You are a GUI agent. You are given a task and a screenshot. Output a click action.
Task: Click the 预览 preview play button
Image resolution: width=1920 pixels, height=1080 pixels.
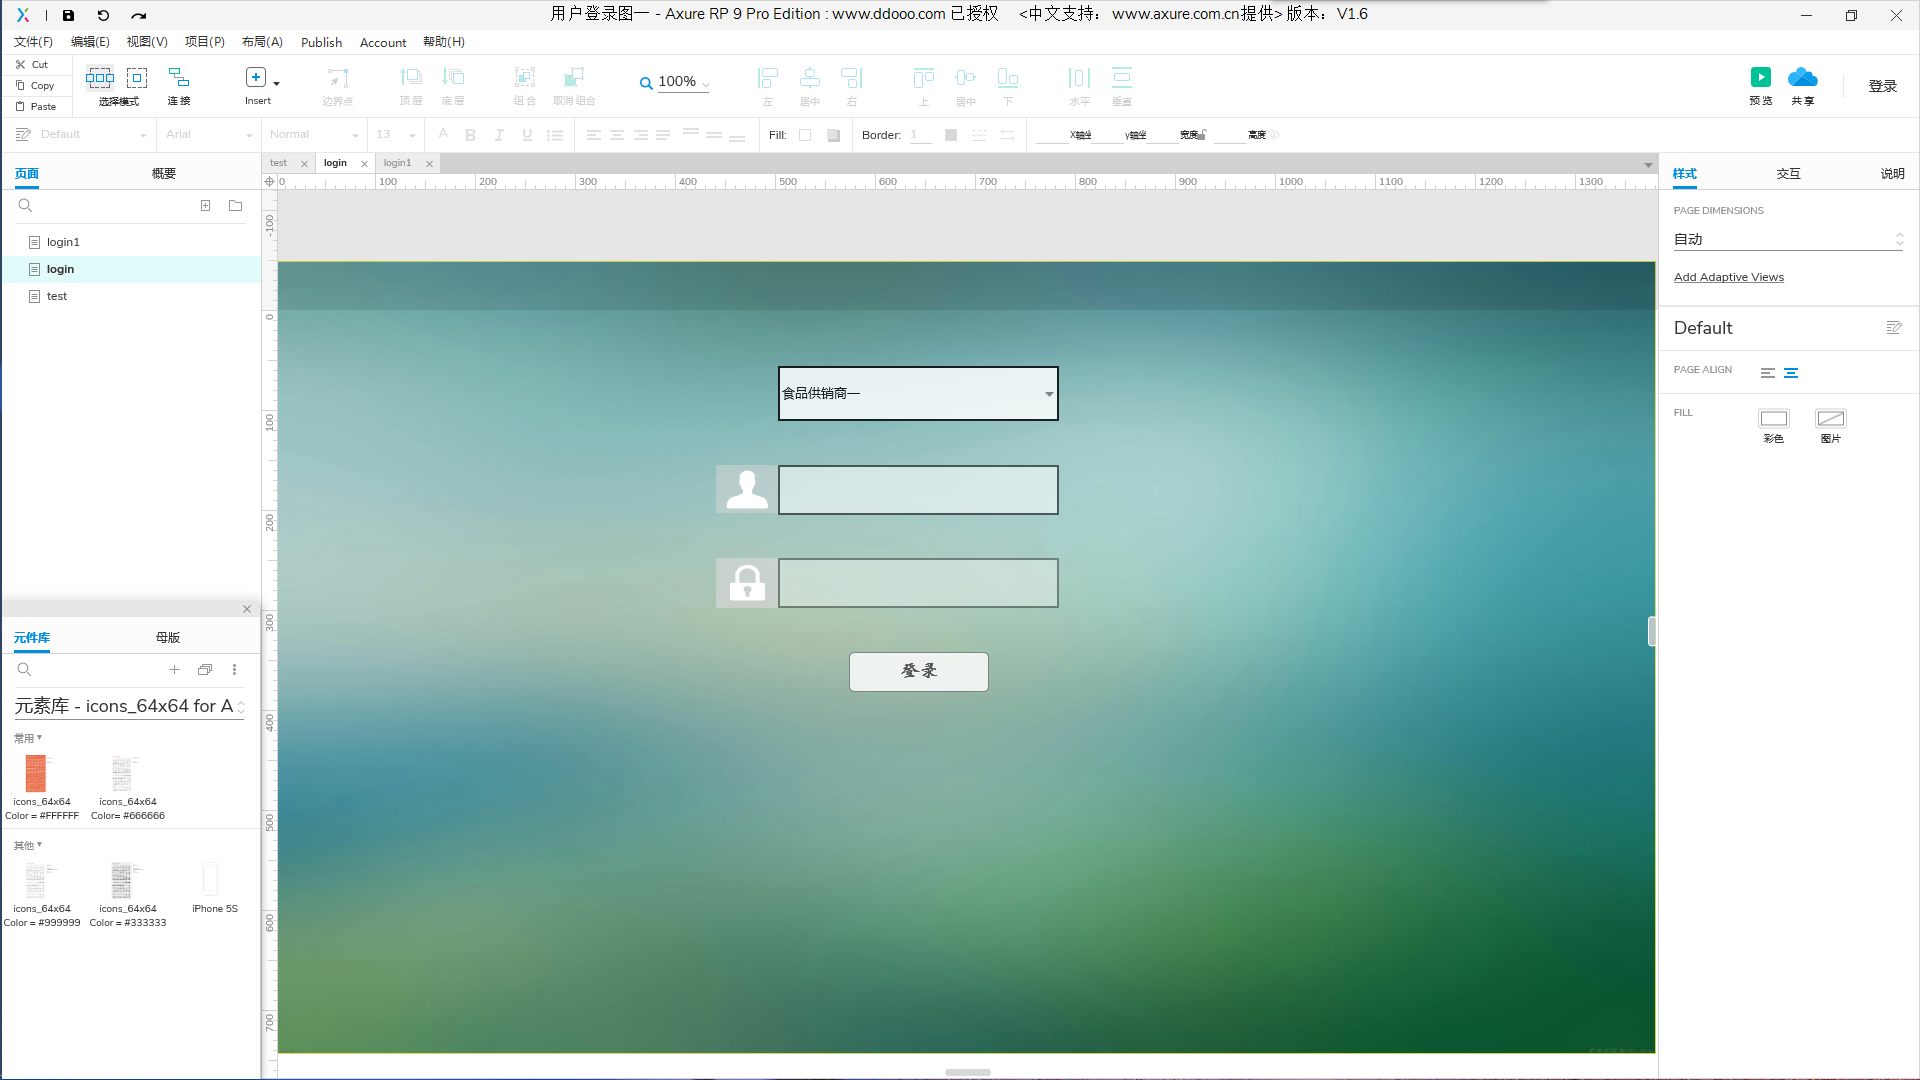point(1760,78)
